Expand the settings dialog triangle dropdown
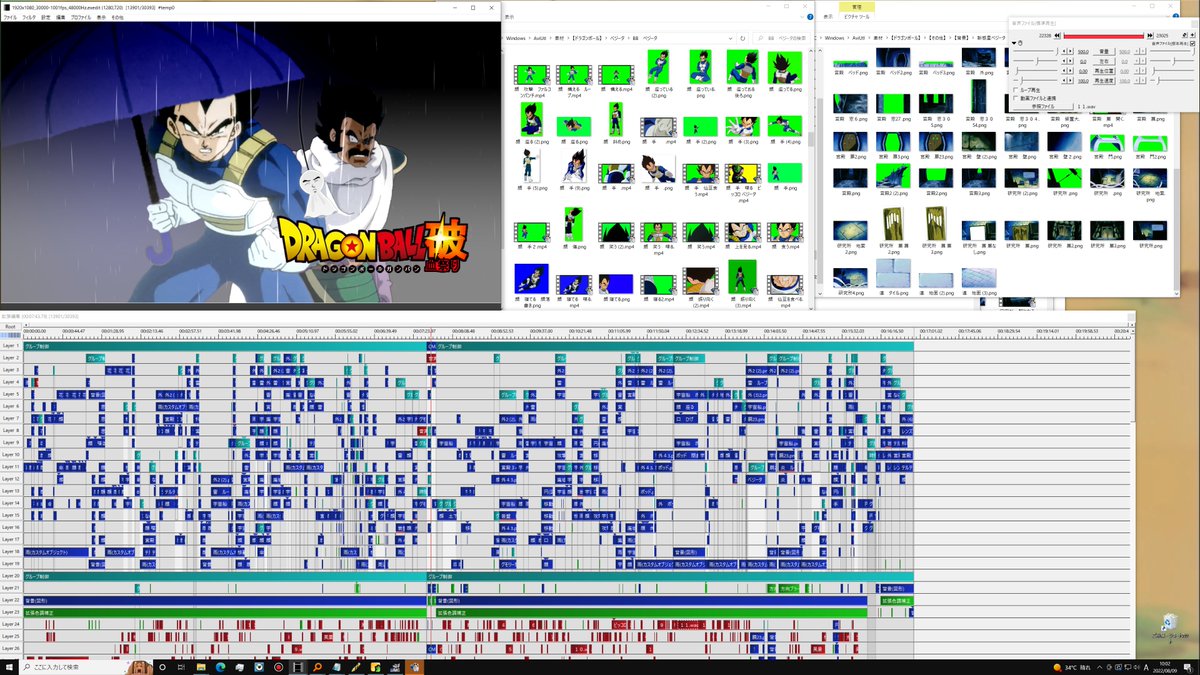 (x=1014, y=43)
